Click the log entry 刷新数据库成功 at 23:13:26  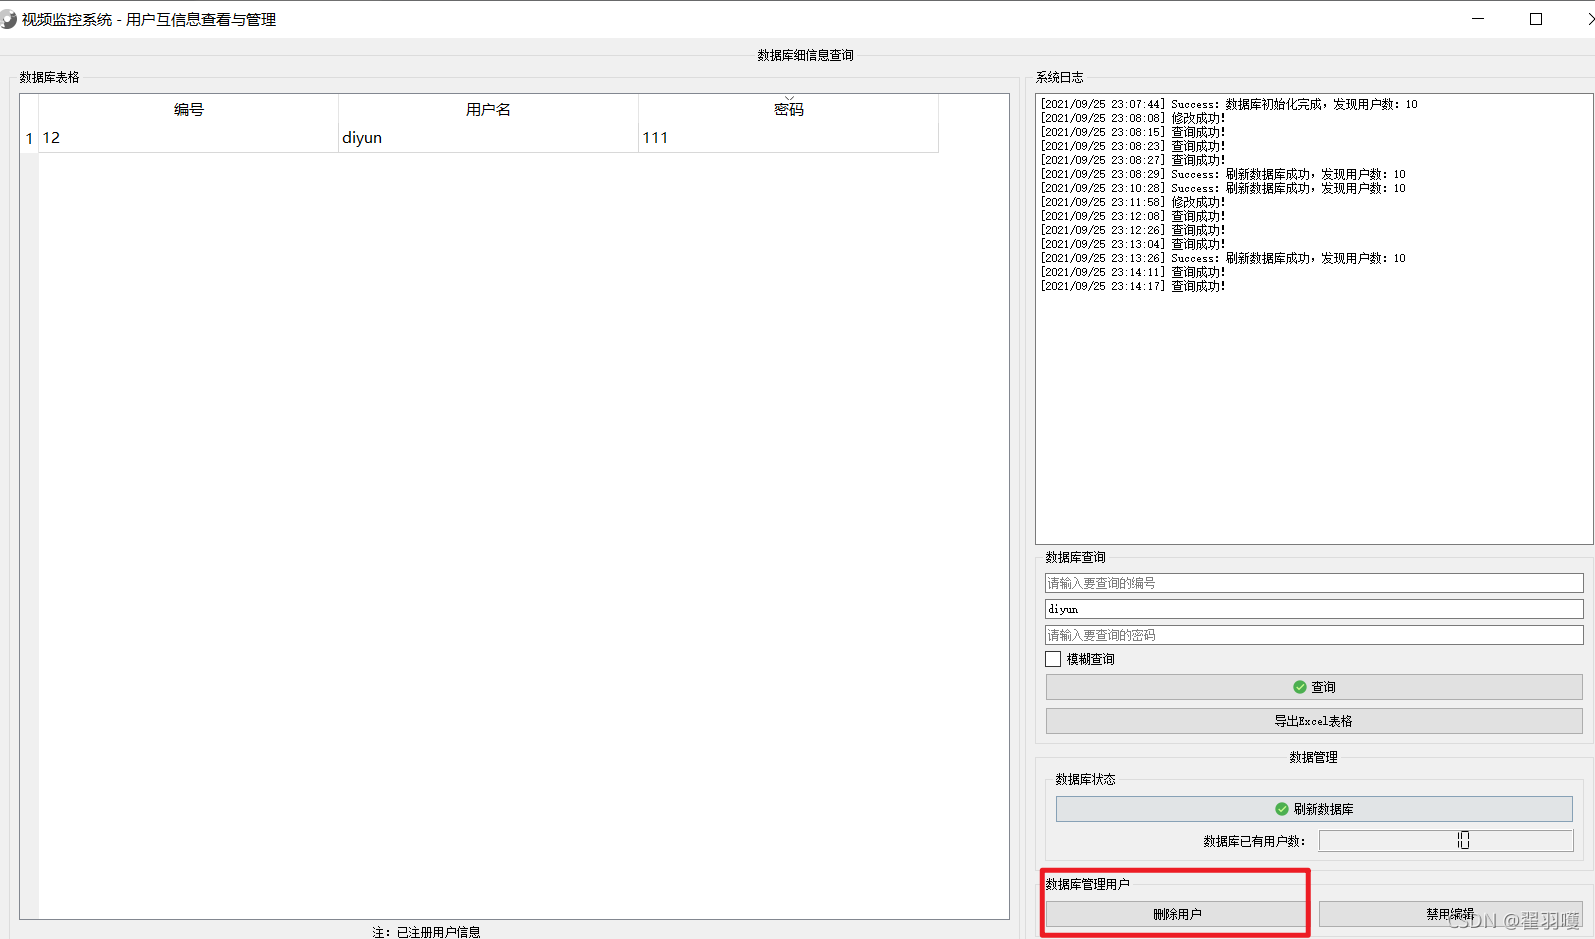[1223, 258]
